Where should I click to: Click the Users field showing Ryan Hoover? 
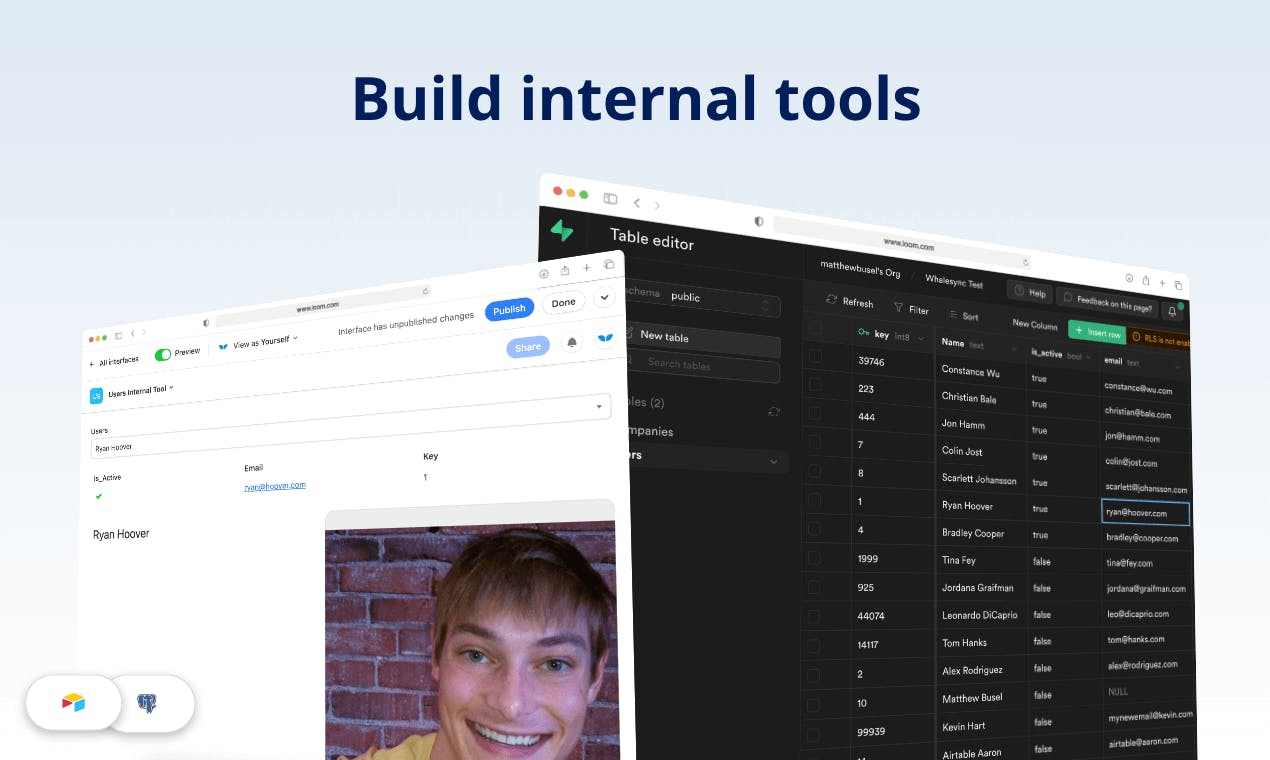[x=350, y=427]
